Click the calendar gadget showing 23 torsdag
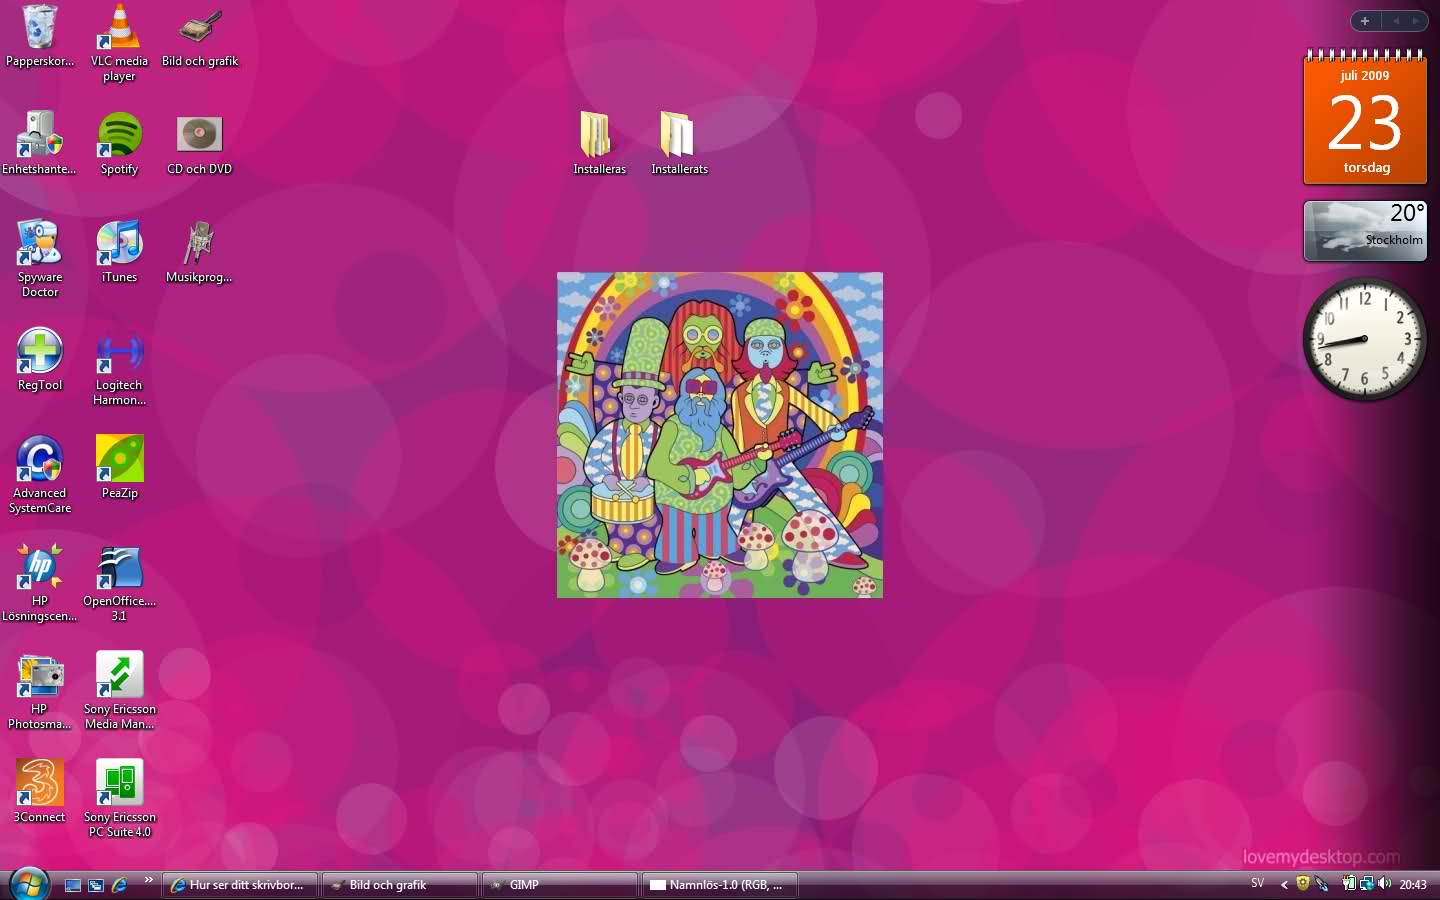The image size is (1440, 900). click(x=1365, y=117)
